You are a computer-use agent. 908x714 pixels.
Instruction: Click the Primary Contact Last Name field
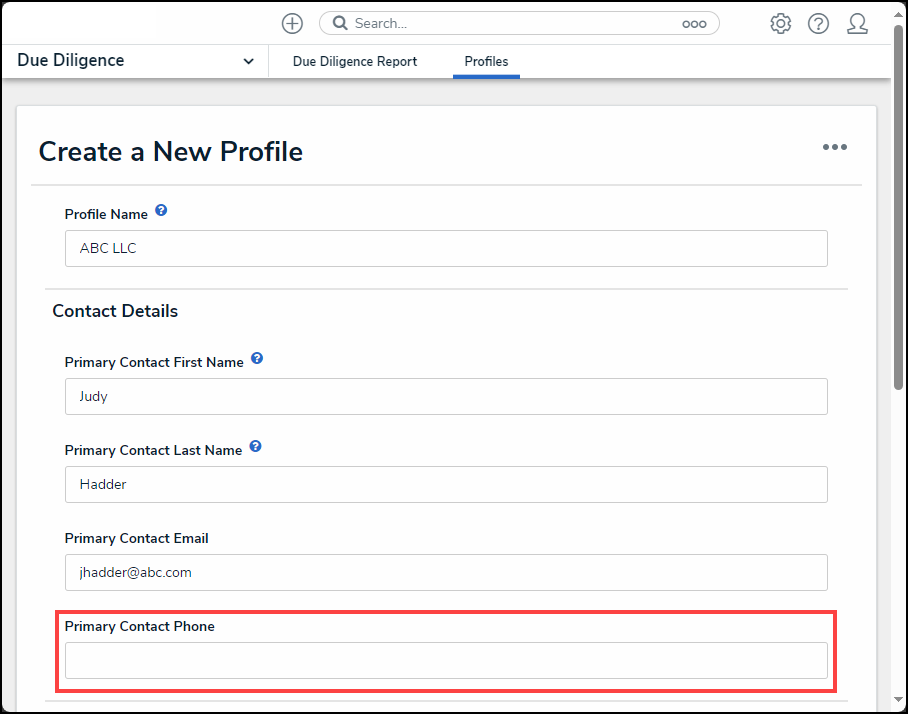click(x=446, y=485)
